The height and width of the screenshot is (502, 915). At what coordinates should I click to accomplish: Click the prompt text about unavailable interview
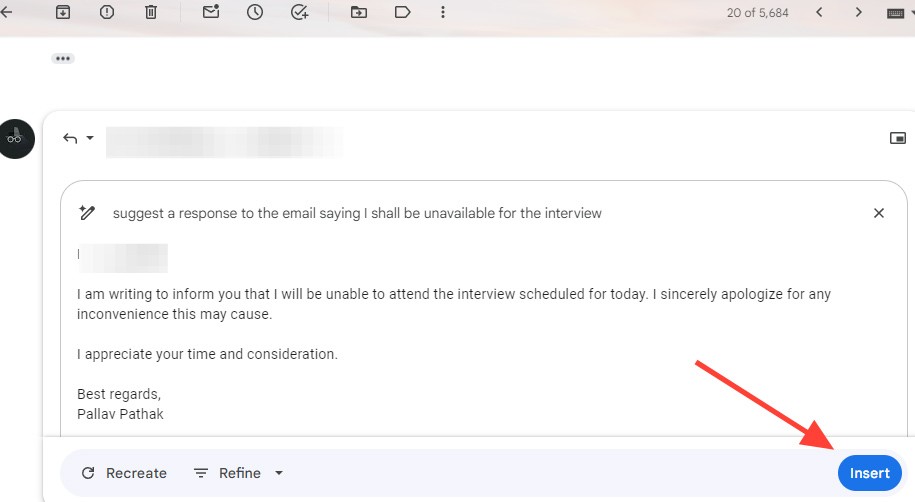[x=357, y=213]
